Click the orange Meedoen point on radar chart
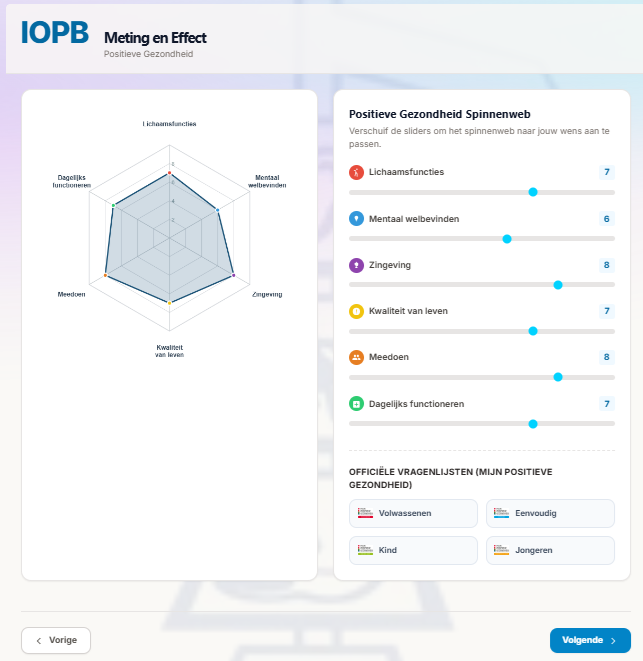The width and height of the screenshot is (643, 661). [105, 275]
